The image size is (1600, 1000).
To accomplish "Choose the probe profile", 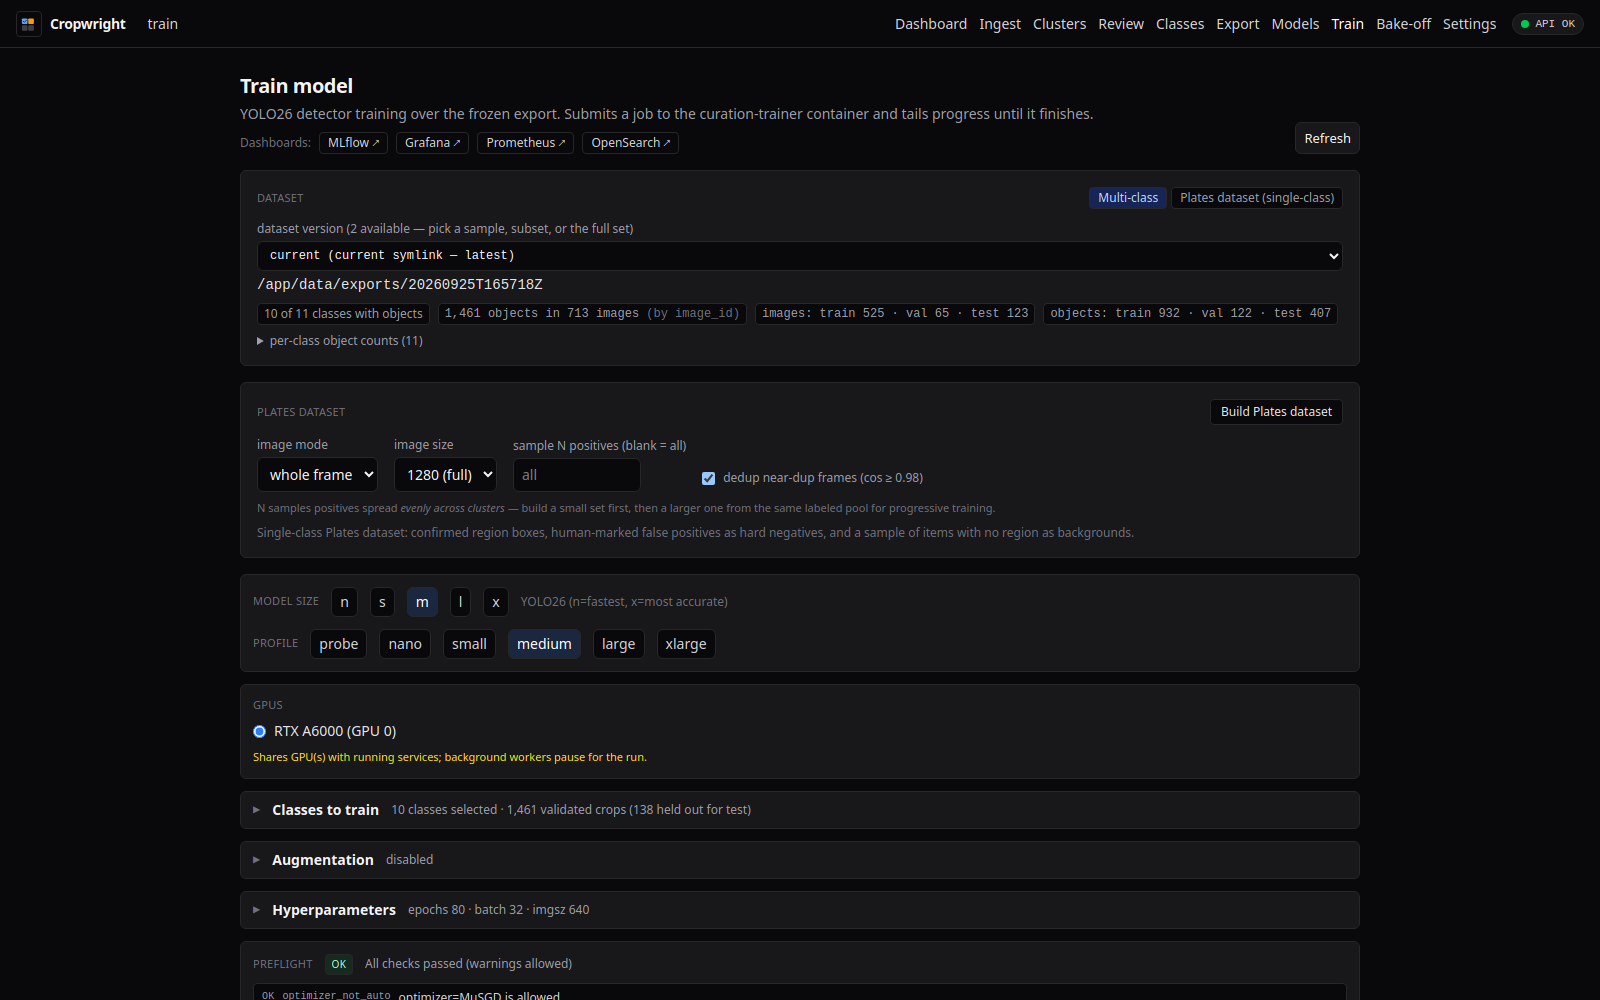I will pyautogui.click(x=339, y=644).
